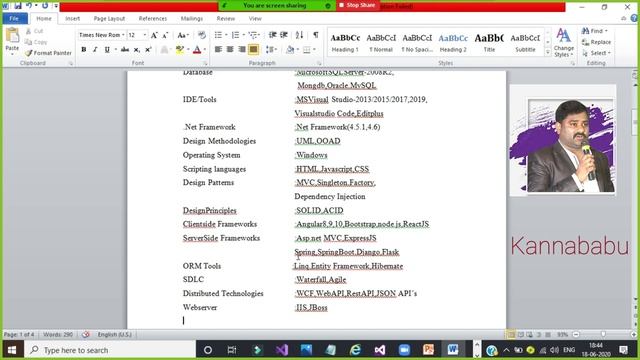Click the Replace icon in Editing group
This screenshot has height=360, width=640.
click(x=596, y=42)
